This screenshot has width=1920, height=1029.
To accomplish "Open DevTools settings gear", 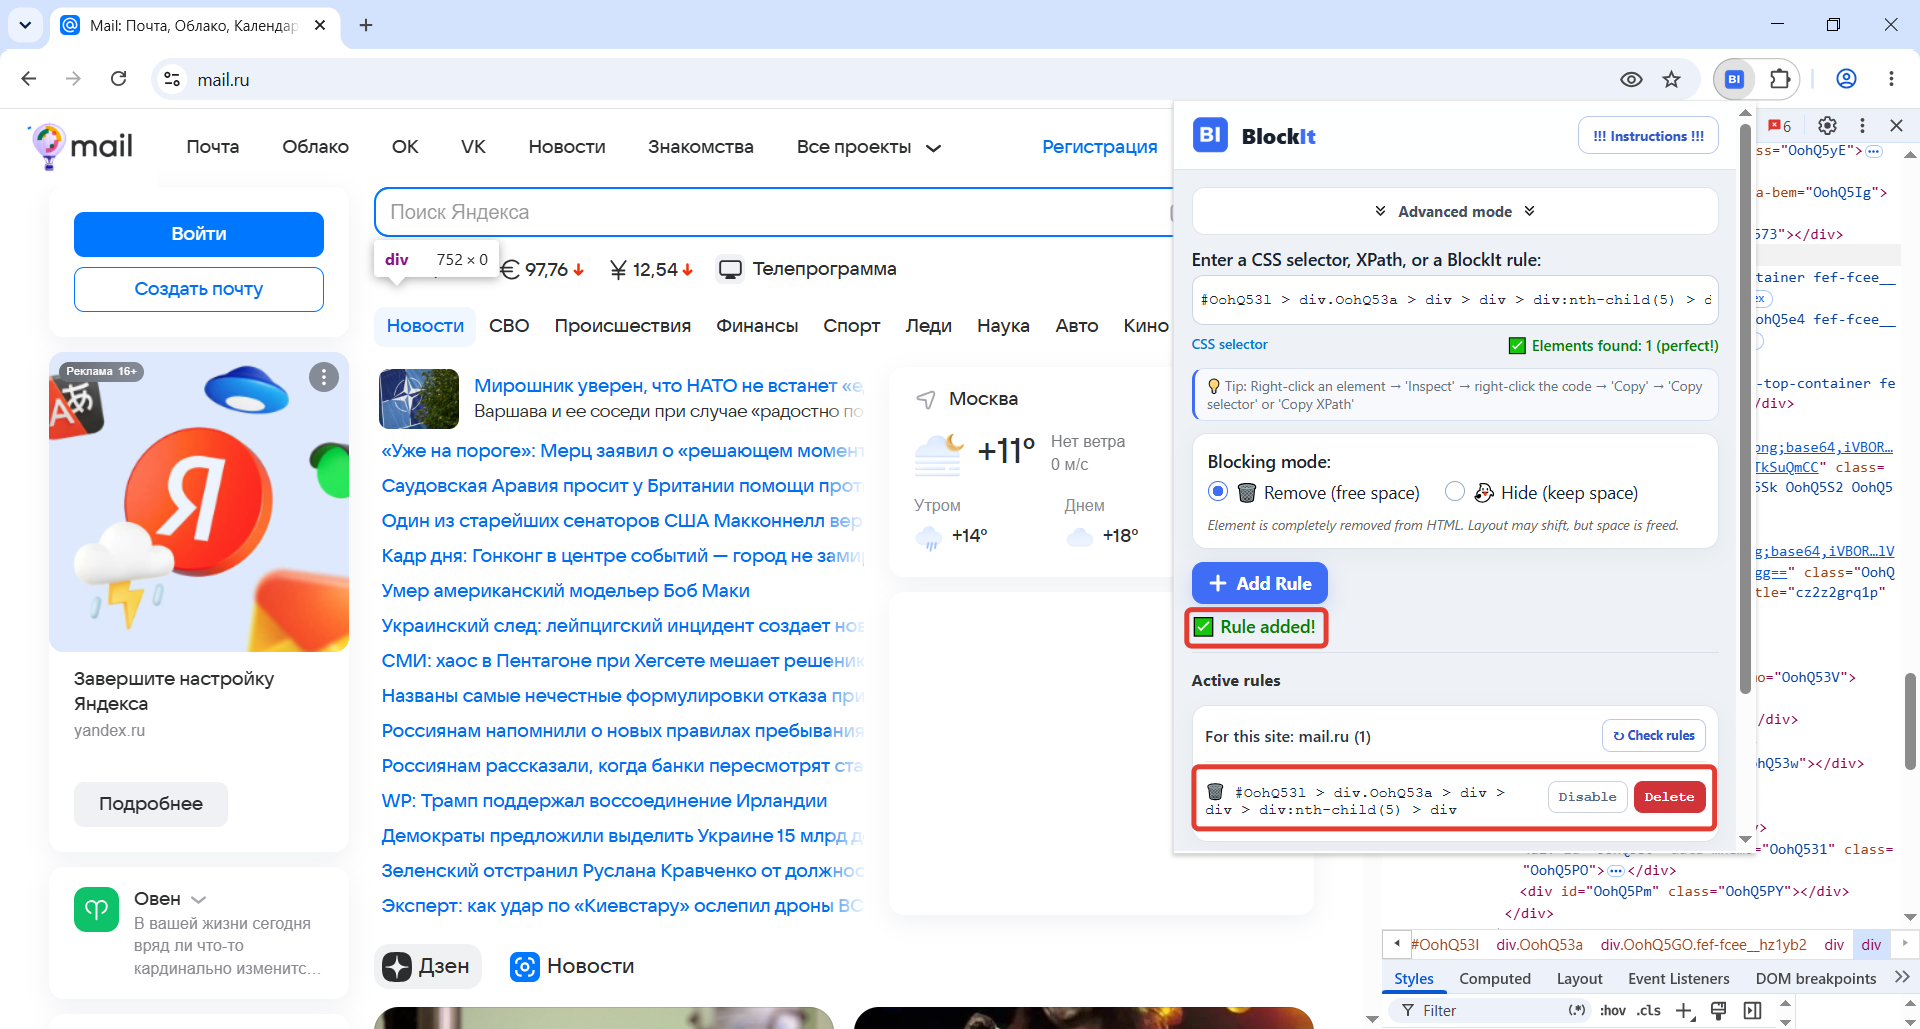I will click(x=1827, y=125).
